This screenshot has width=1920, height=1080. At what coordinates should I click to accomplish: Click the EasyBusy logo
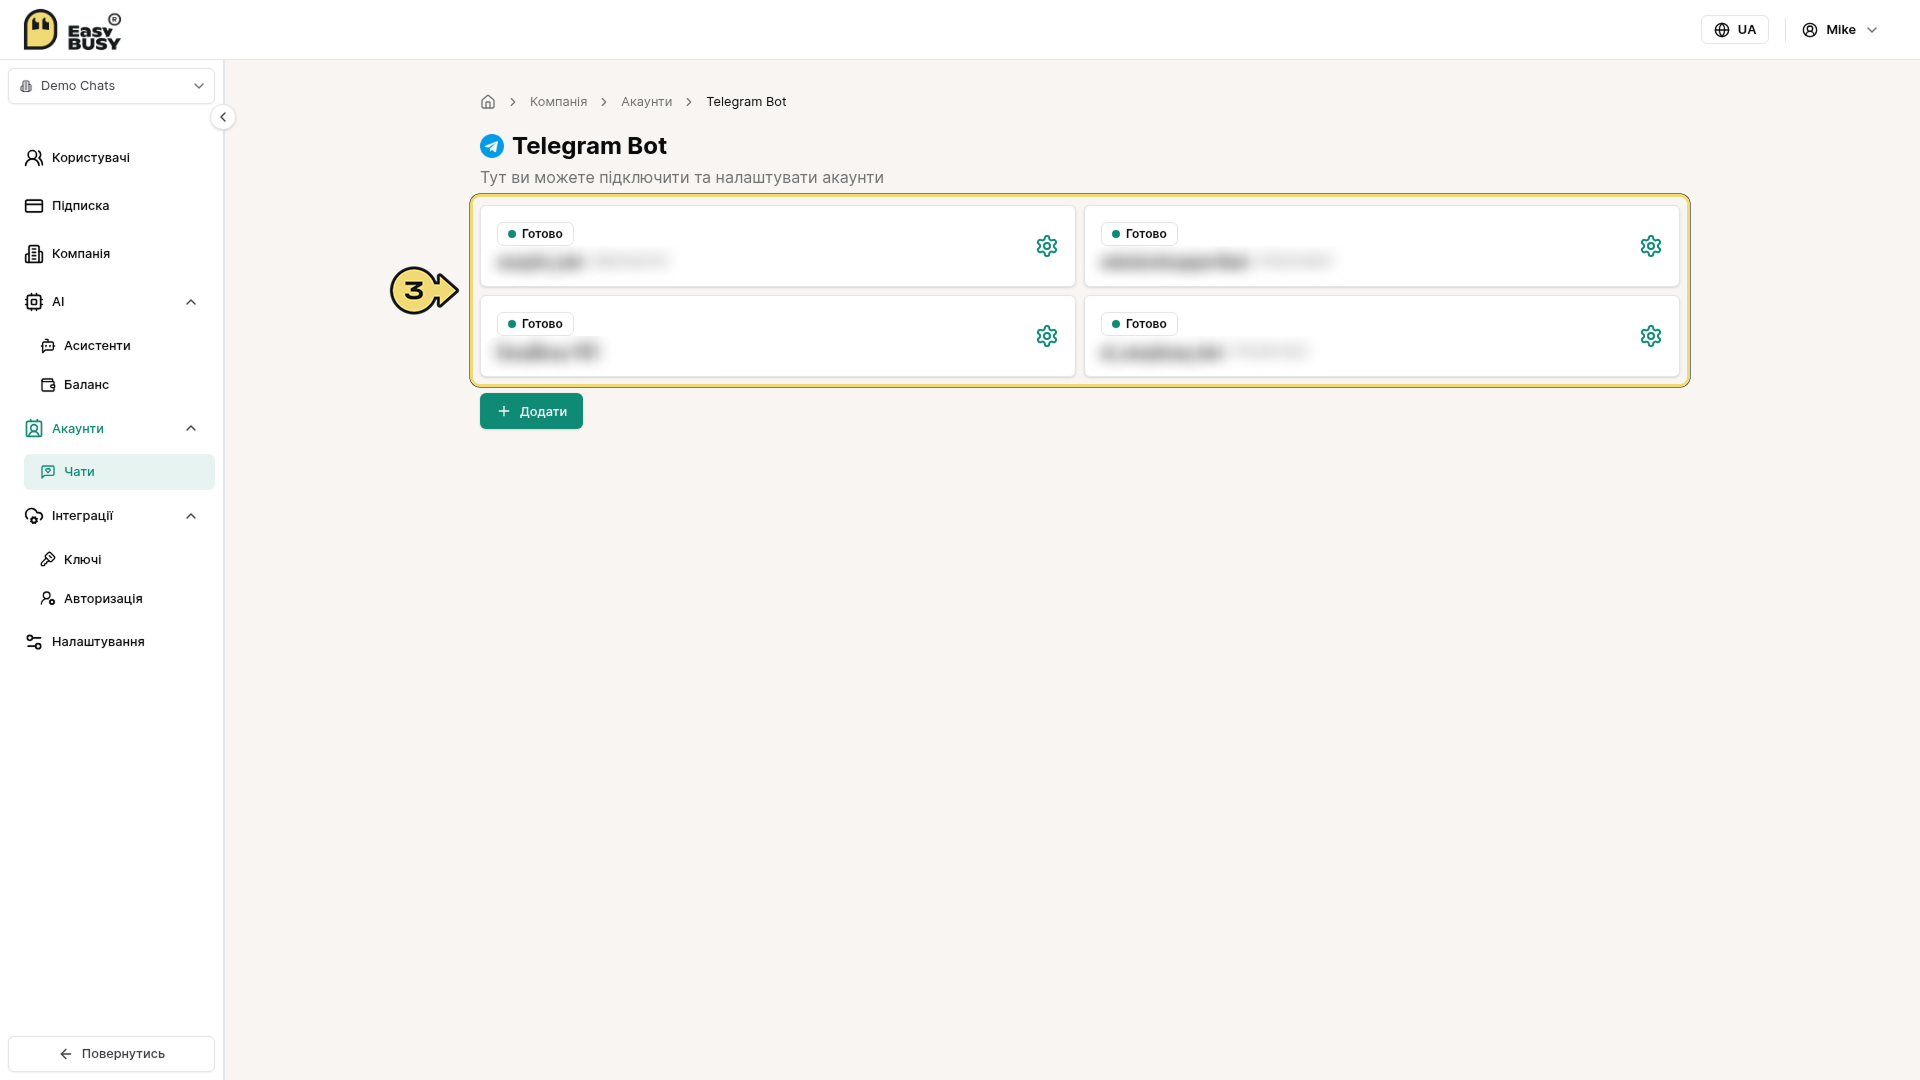click(x=72, y=30)
